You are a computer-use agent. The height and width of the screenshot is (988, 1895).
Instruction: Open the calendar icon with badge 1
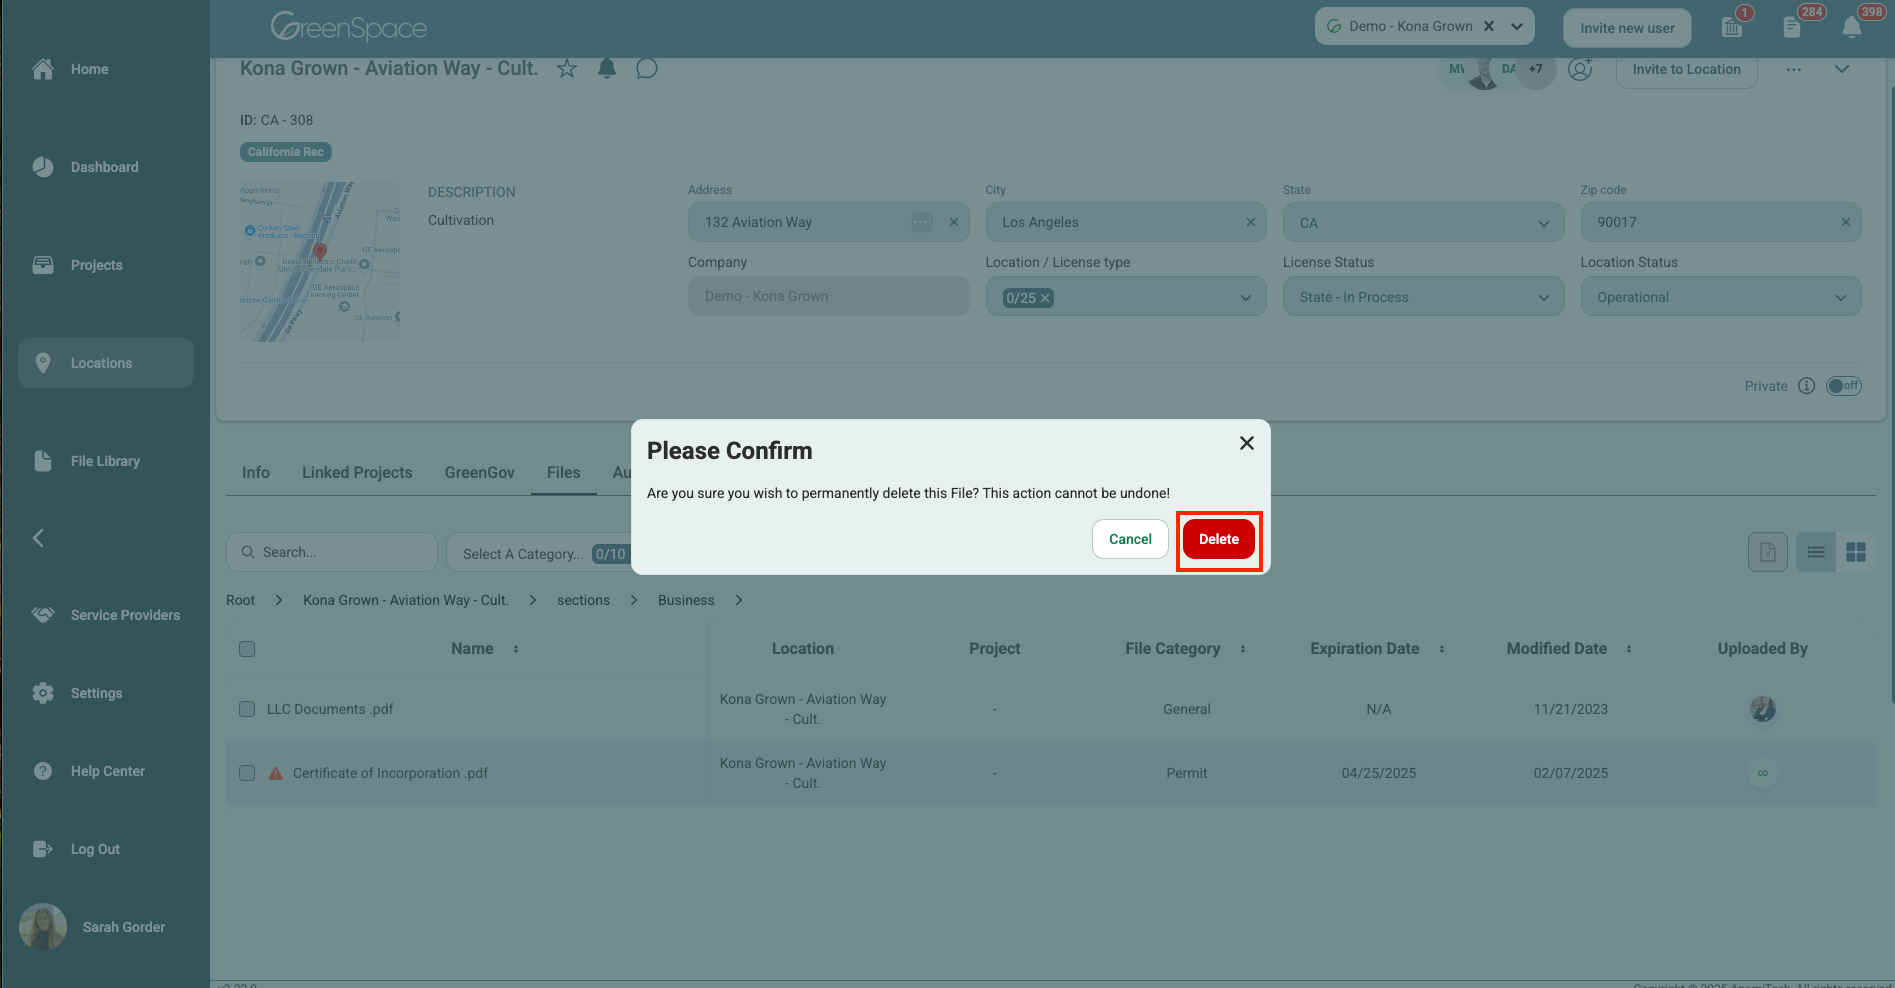1733,27
